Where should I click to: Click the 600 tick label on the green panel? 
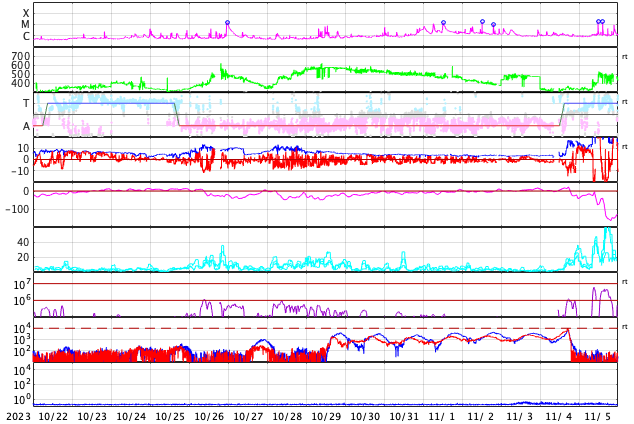(21, 65)
